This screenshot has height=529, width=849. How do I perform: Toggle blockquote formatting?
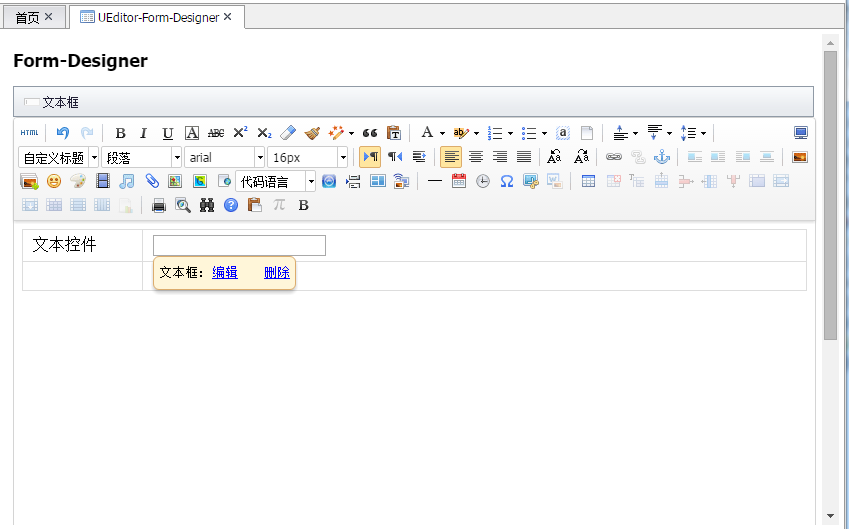[370, 133]
